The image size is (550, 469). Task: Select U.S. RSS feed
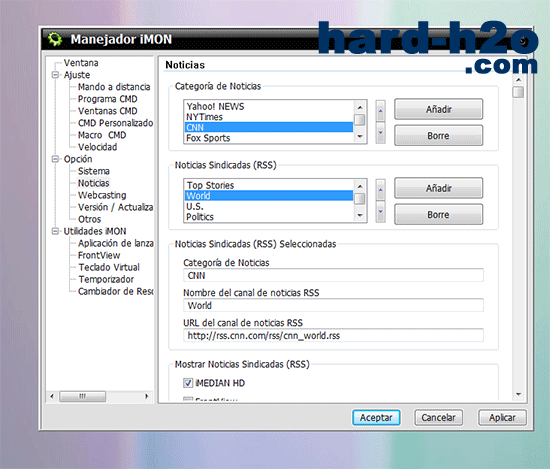pos(269,206)
